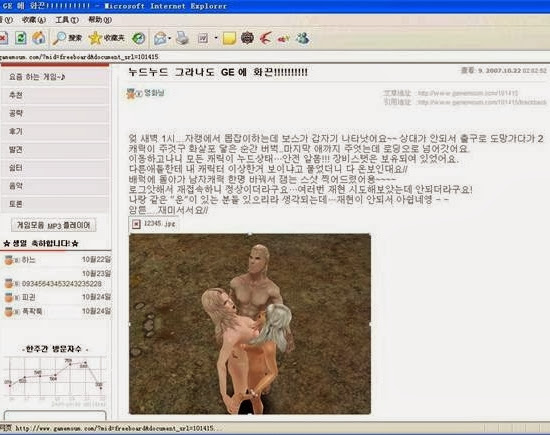The width and height of the screenshot is (550, 435).
Task: Print the page with printer icon
Action: 182,38
